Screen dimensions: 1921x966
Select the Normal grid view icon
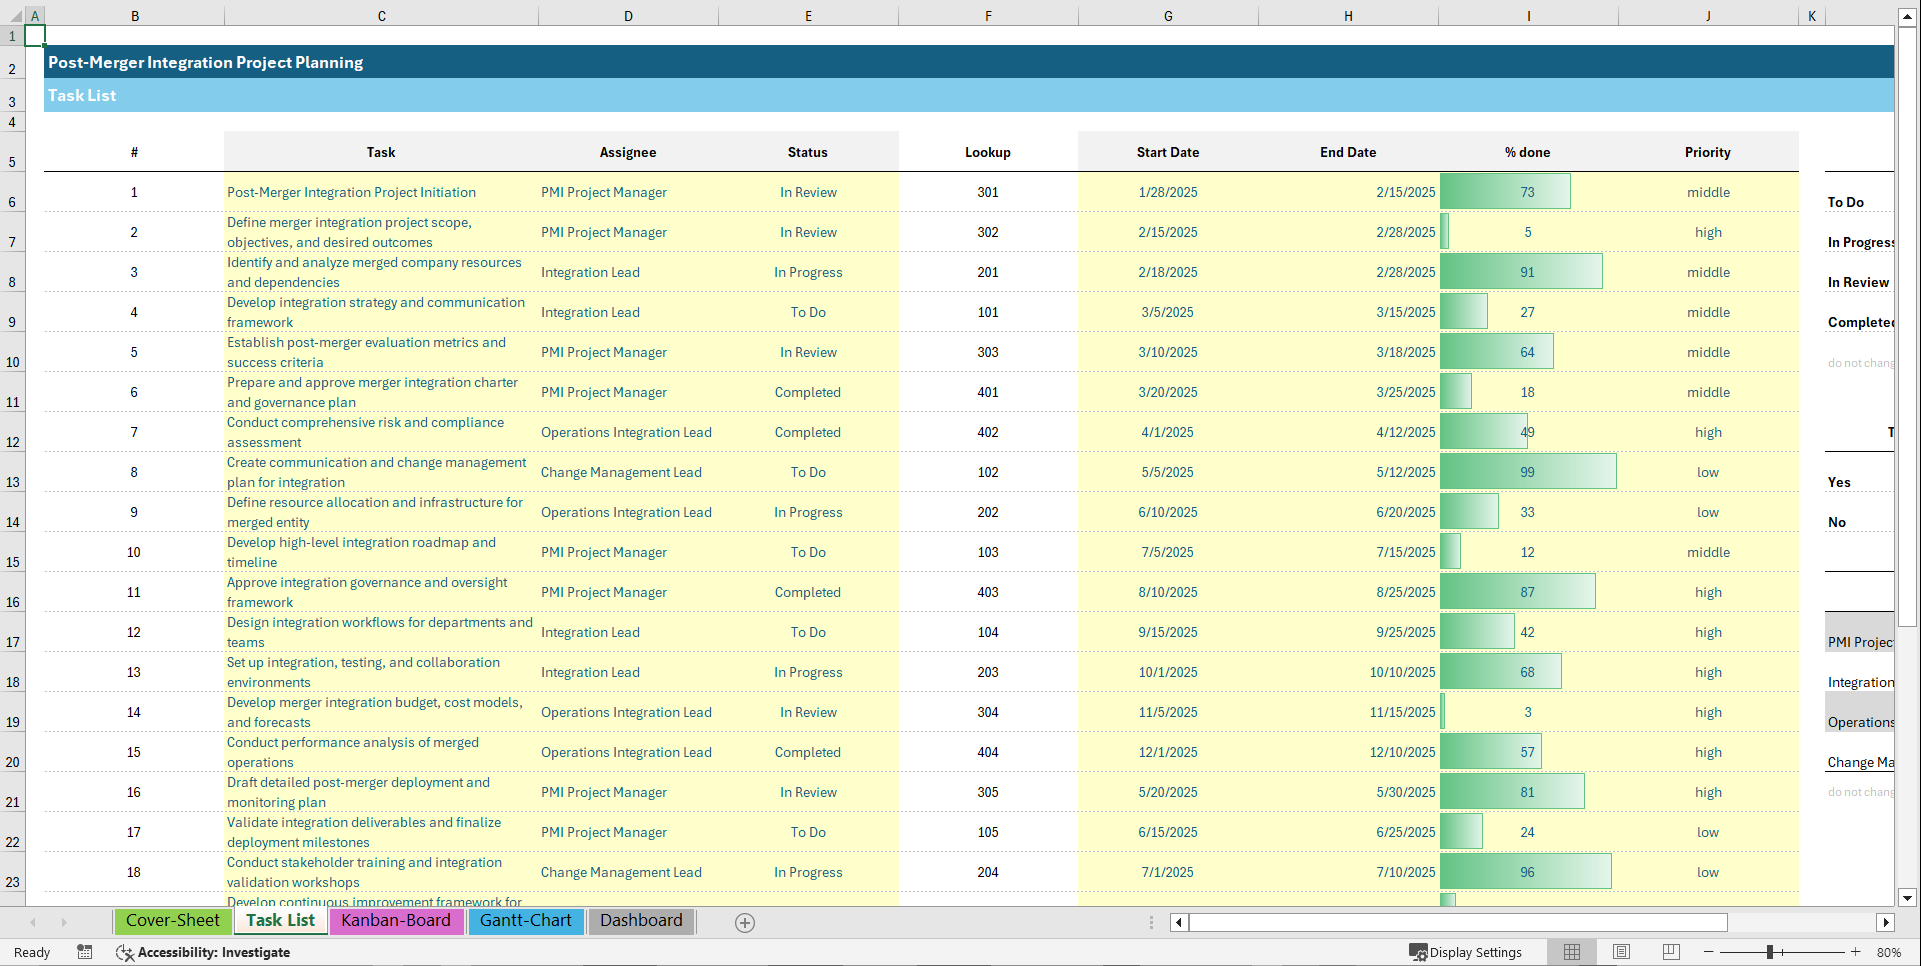(x=1572, y=952)
